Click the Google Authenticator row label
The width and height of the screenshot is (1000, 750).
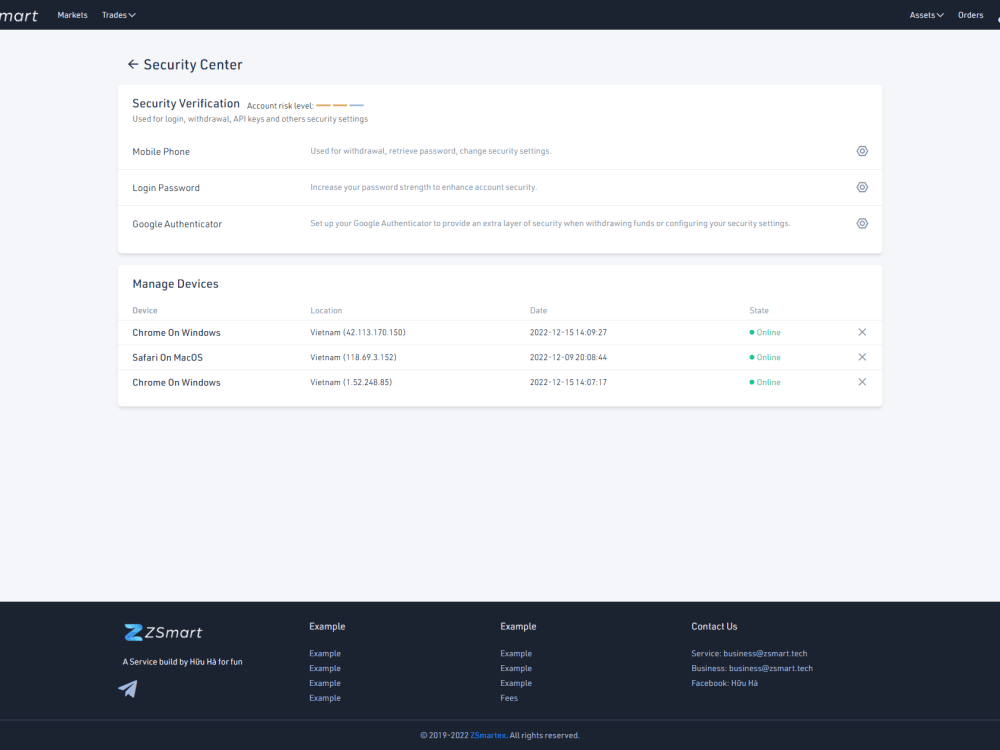(x=177, y=224)
